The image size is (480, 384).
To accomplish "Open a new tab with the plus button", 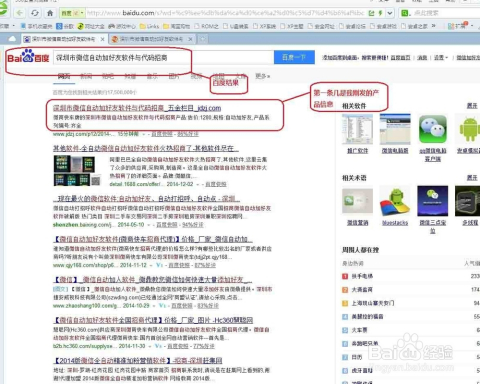I will click(202, 39).
